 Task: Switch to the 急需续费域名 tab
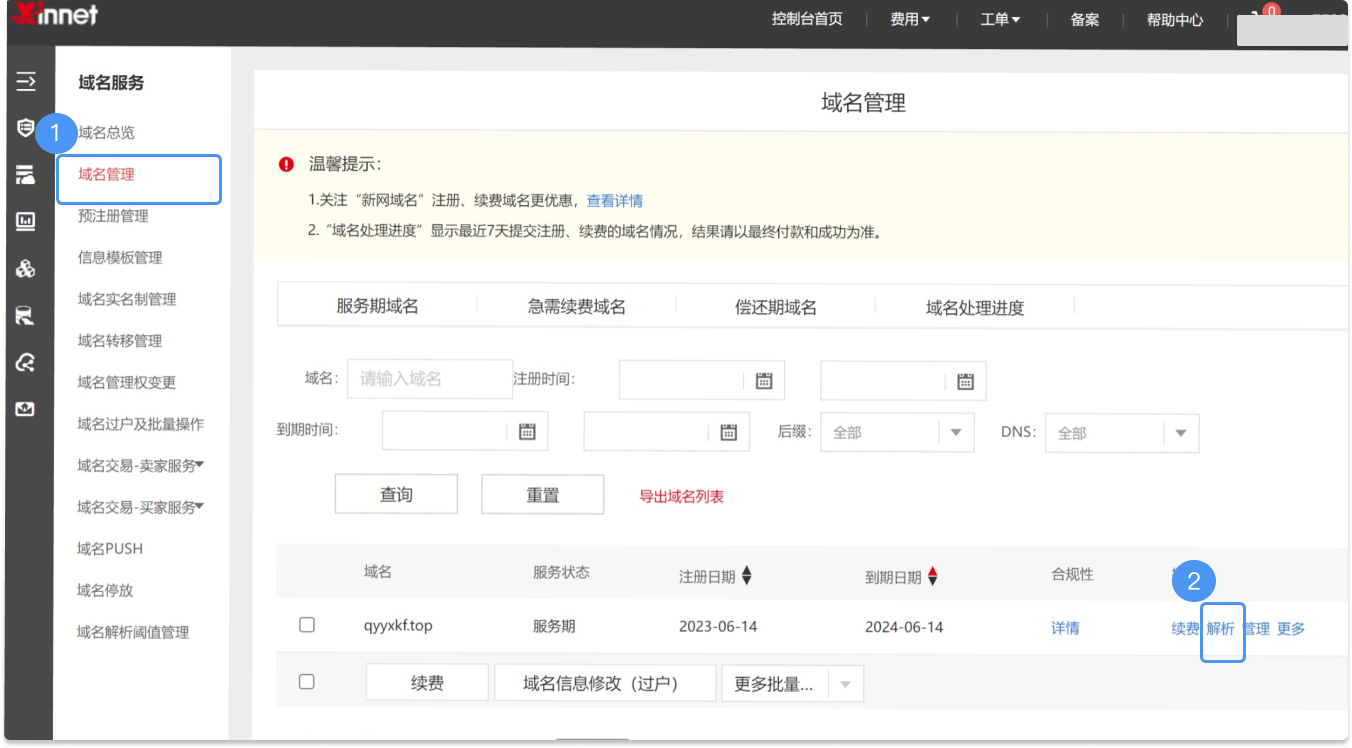(577, 307)
